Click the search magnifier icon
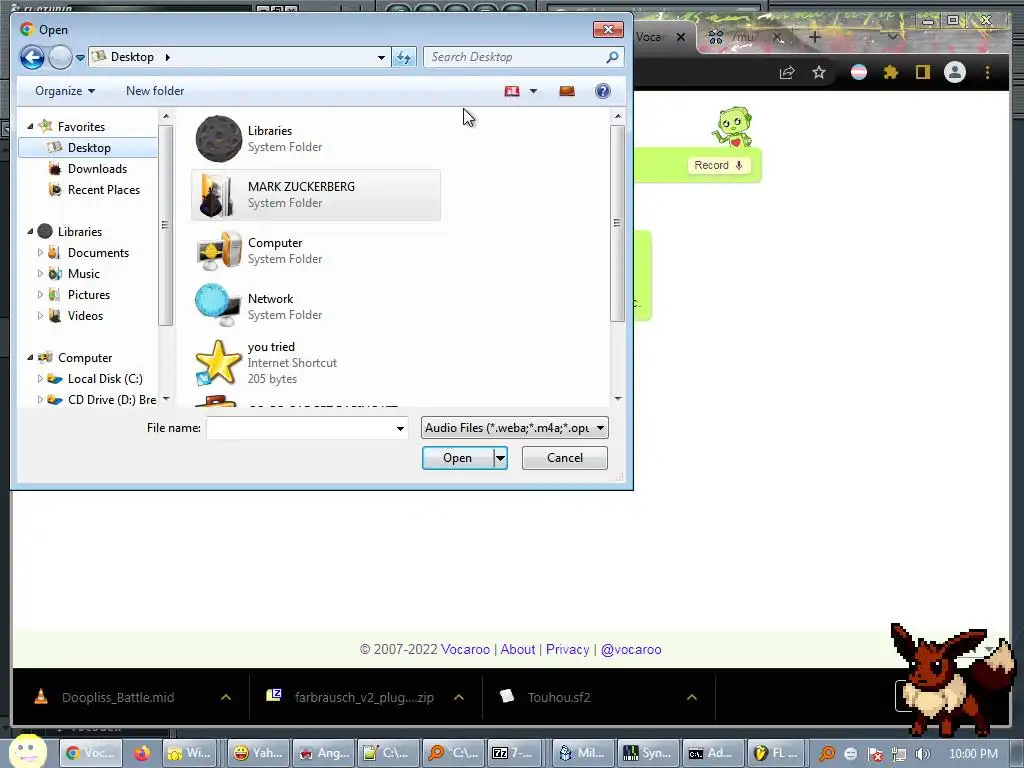Viewport: 1024px width, 768px height. click(613, 57)
